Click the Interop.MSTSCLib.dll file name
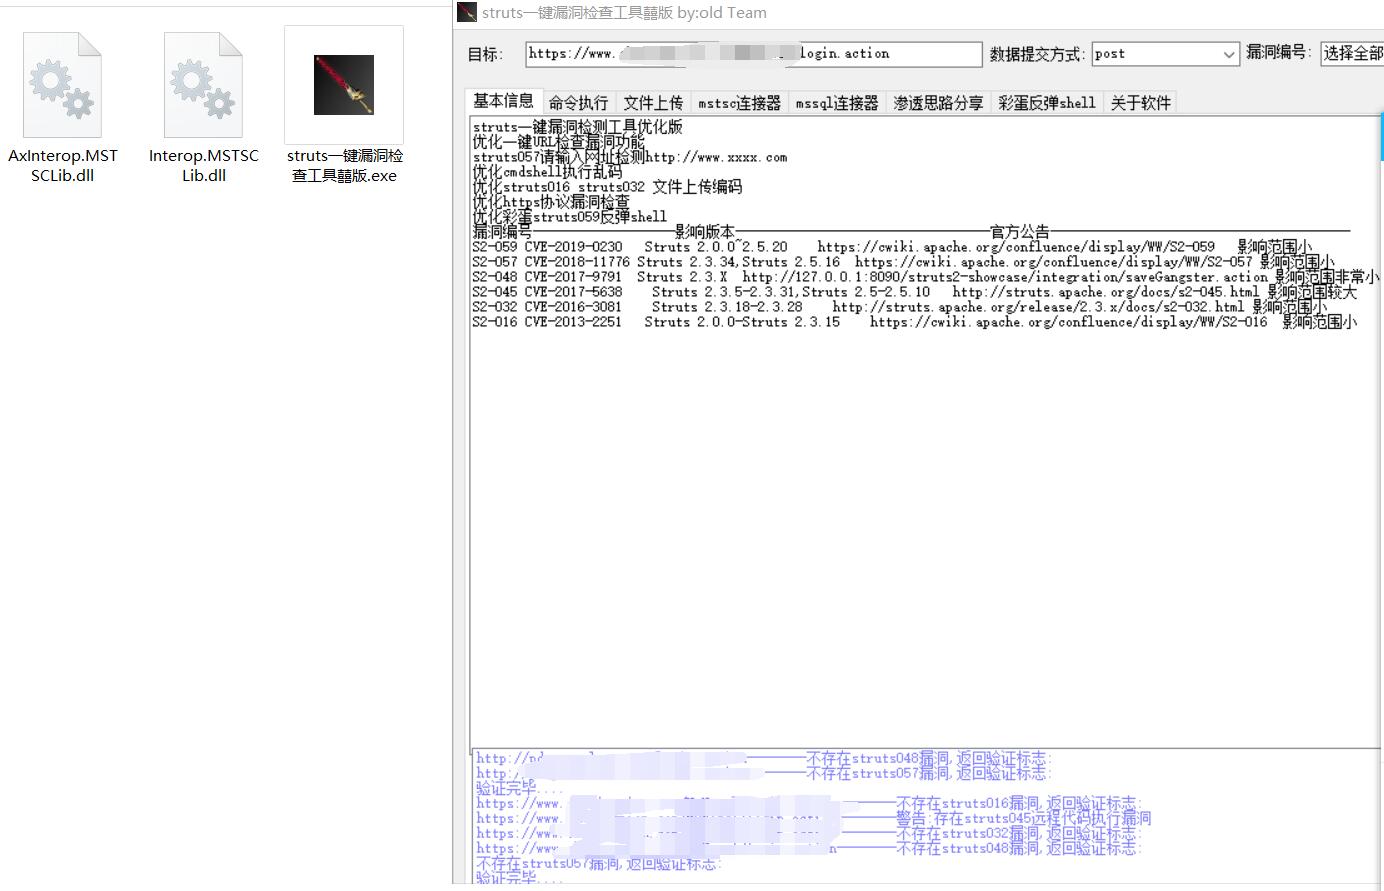1384x891 pixels. (x=204, y=165)
